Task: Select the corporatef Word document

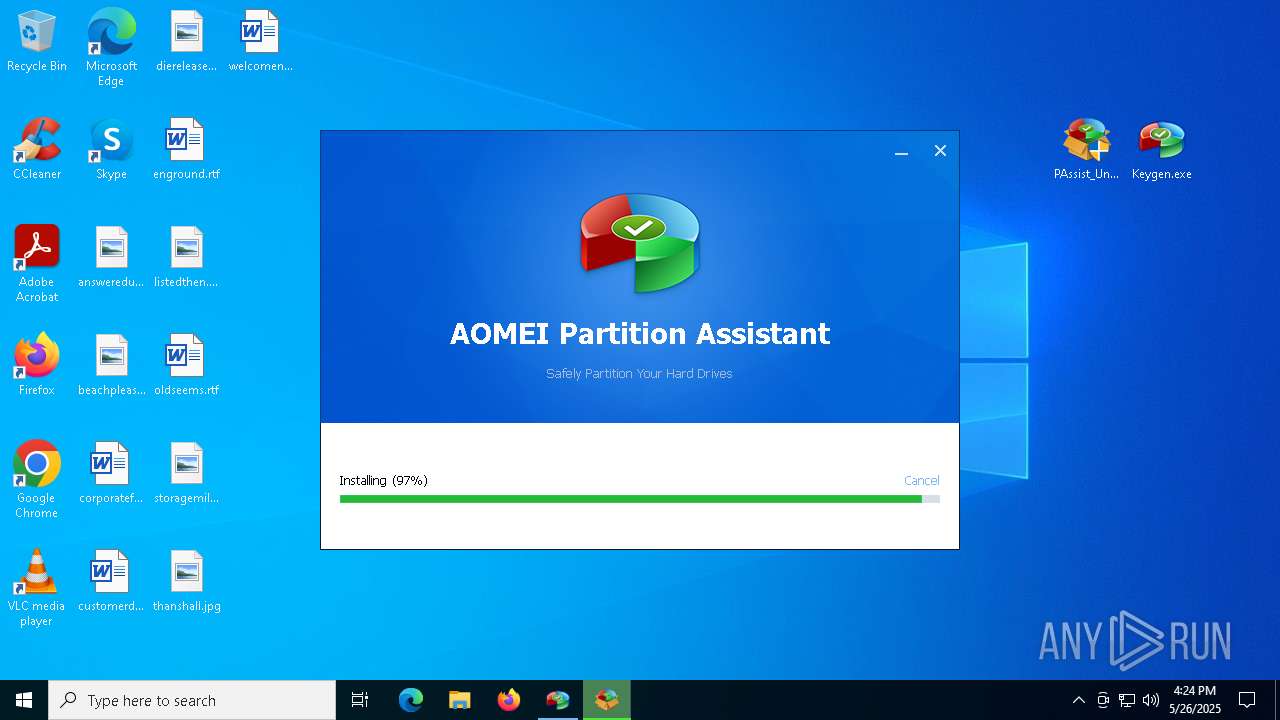Action: (x=111, y=474)
